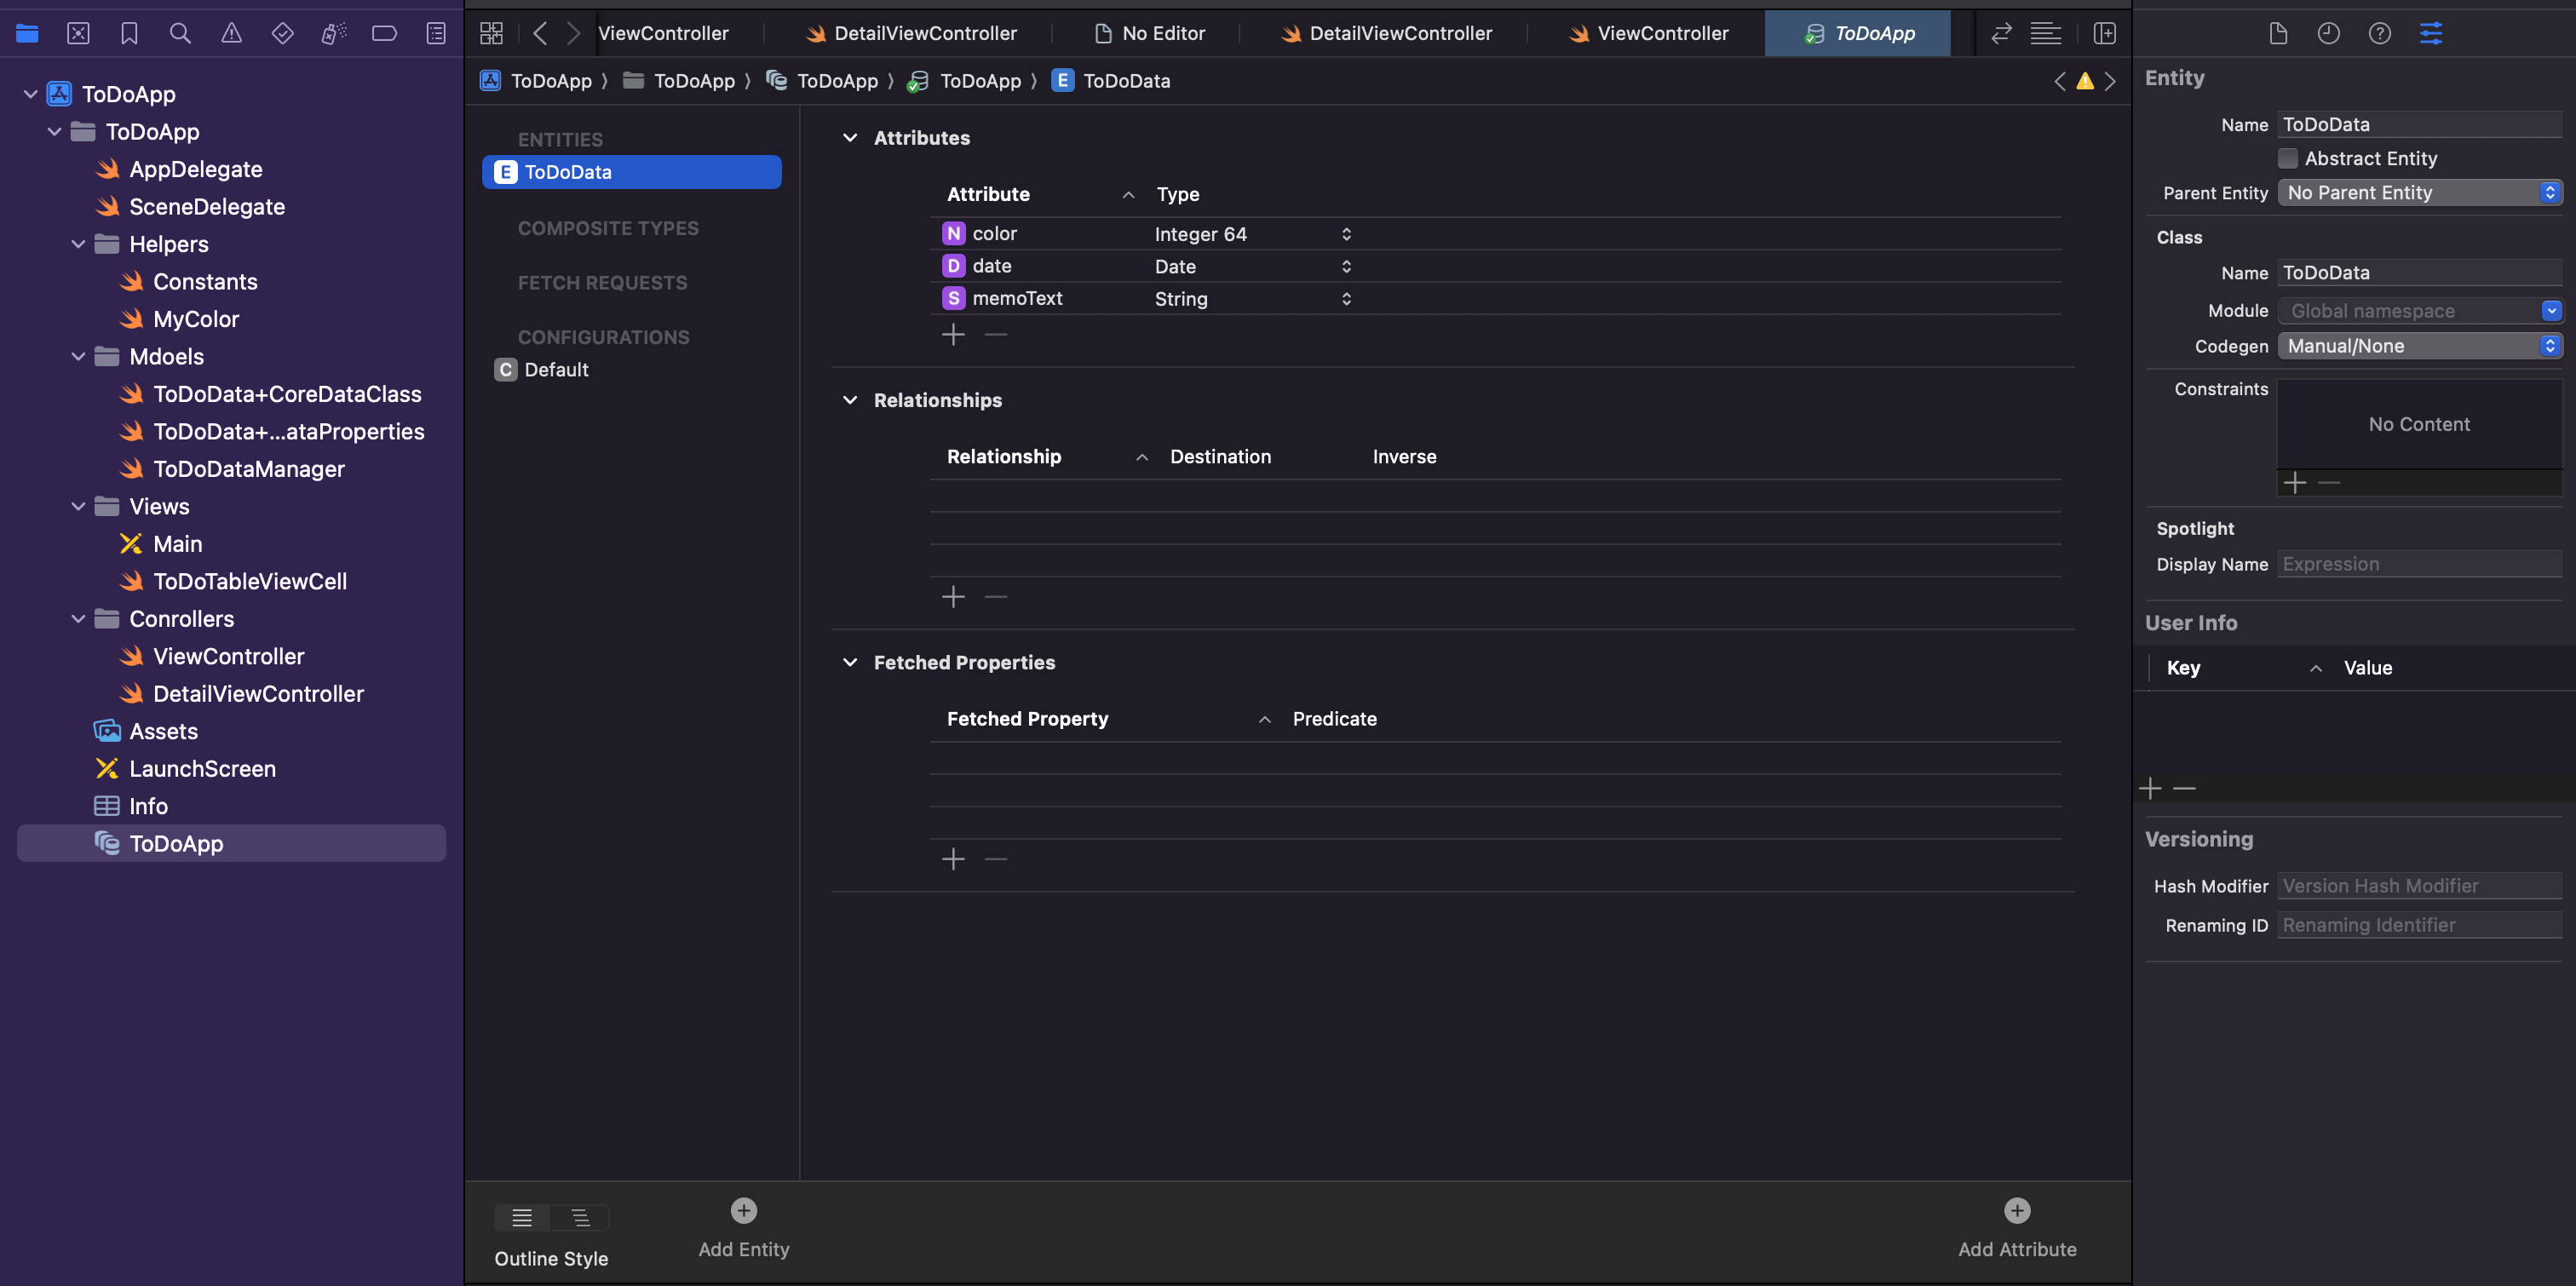Open the Breakpoint navigator icon
Image resolution: width=2576 pixels, height=1286 pixels.
(x=385, y=33)
